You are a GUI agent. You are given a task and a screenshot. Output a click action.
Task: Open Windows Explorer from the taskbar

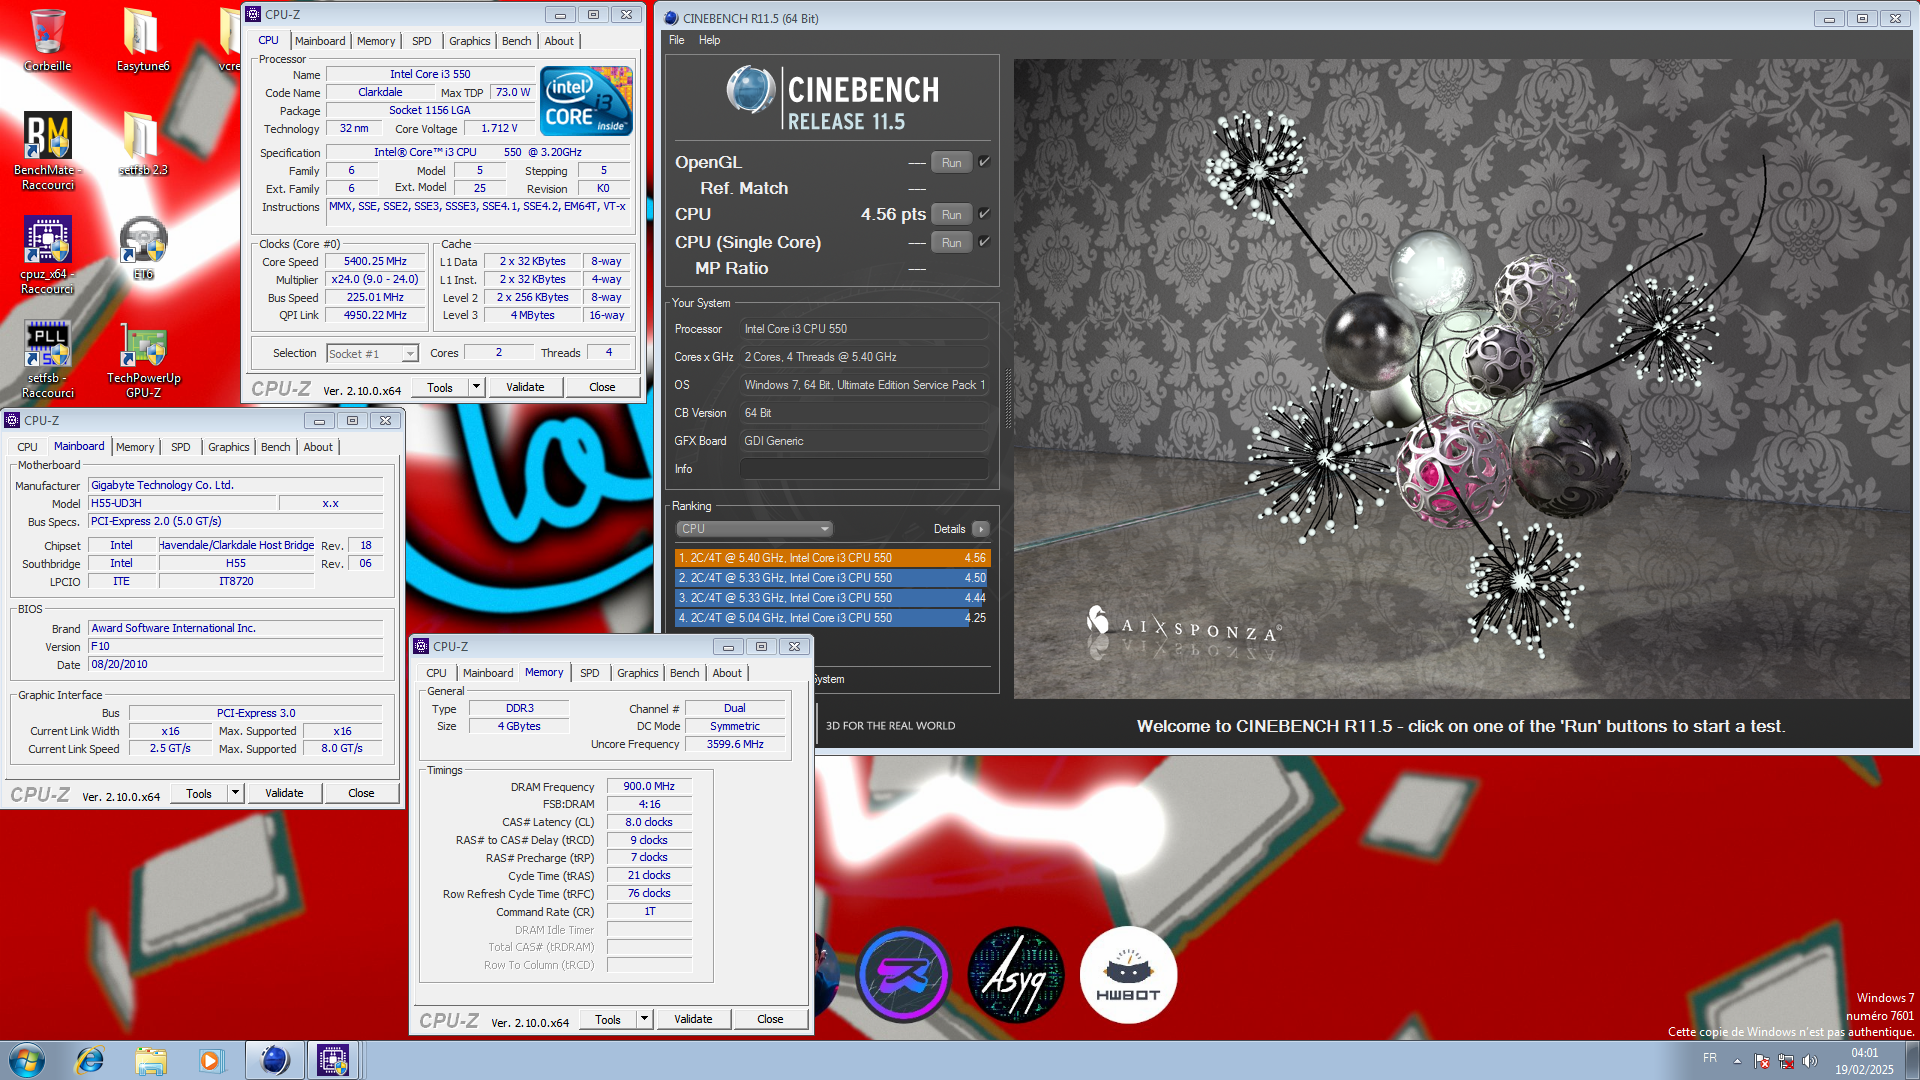click(x=150, y=1060)
